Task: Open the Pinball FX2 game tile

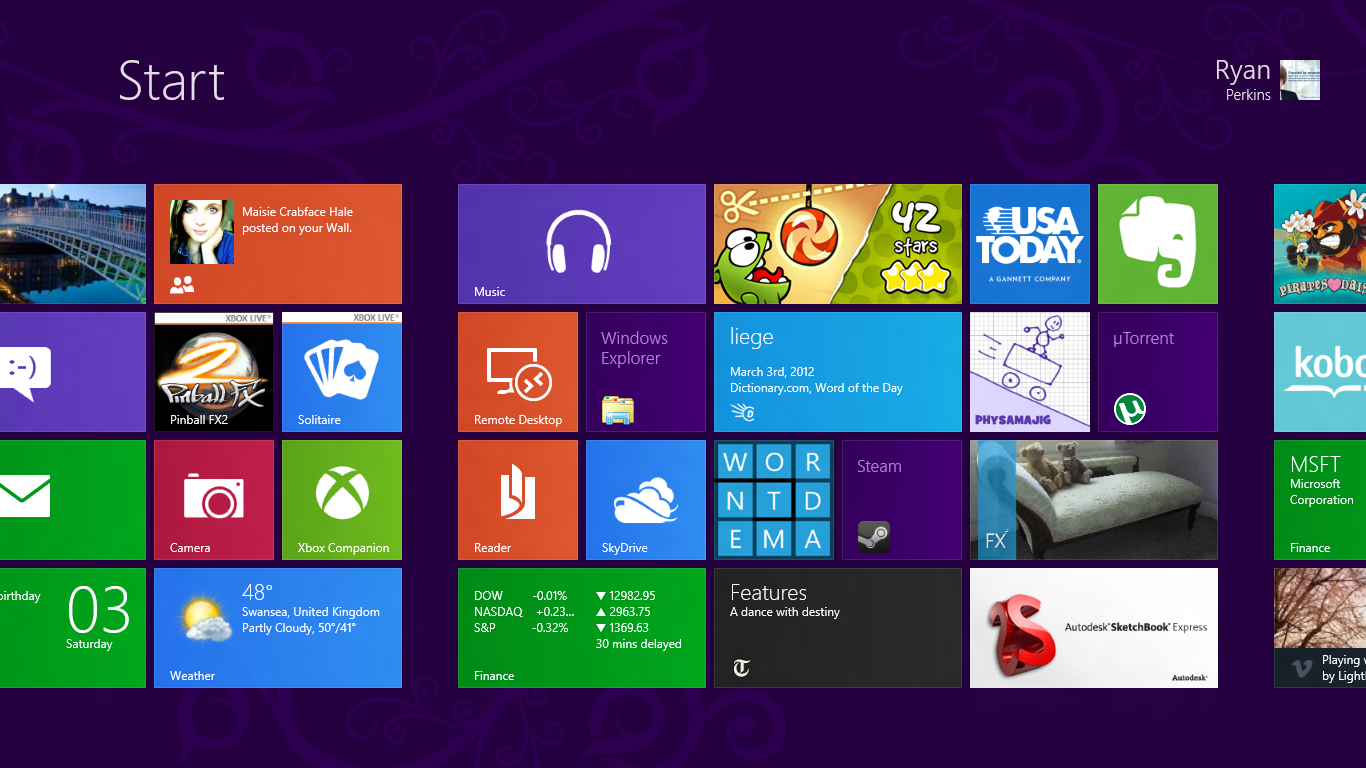Action: point(214,372)
